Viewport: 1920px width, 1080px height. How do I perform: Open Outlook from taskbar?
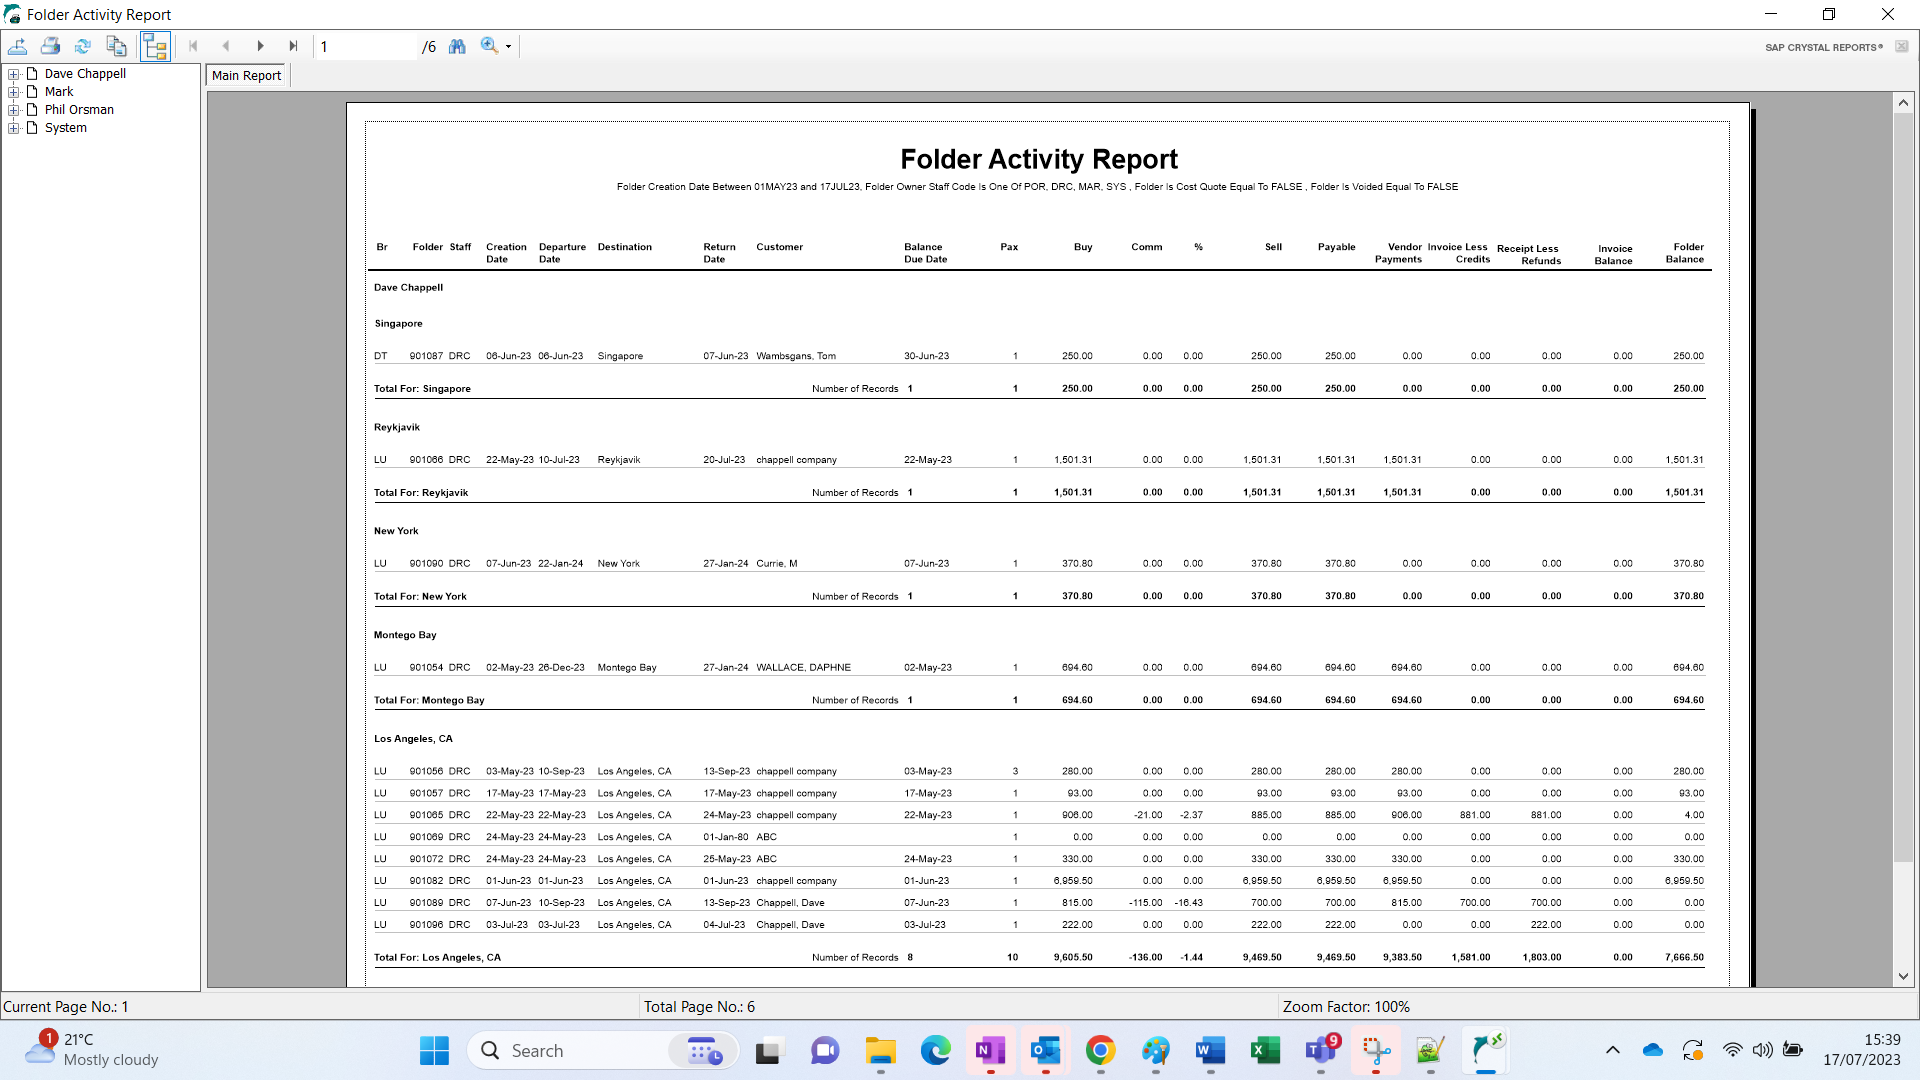(x=1046, y=1051)
